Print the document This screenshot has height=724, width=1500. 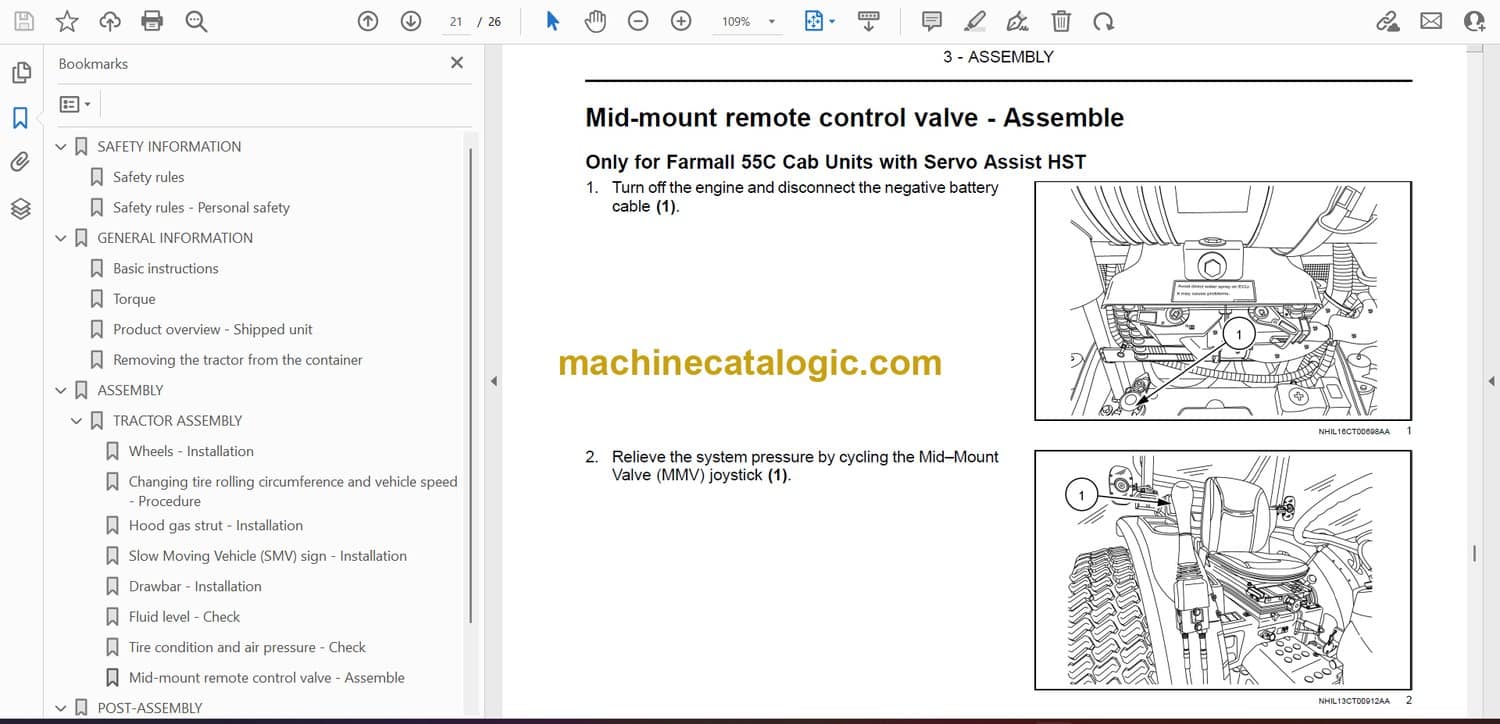coord(152,21)
